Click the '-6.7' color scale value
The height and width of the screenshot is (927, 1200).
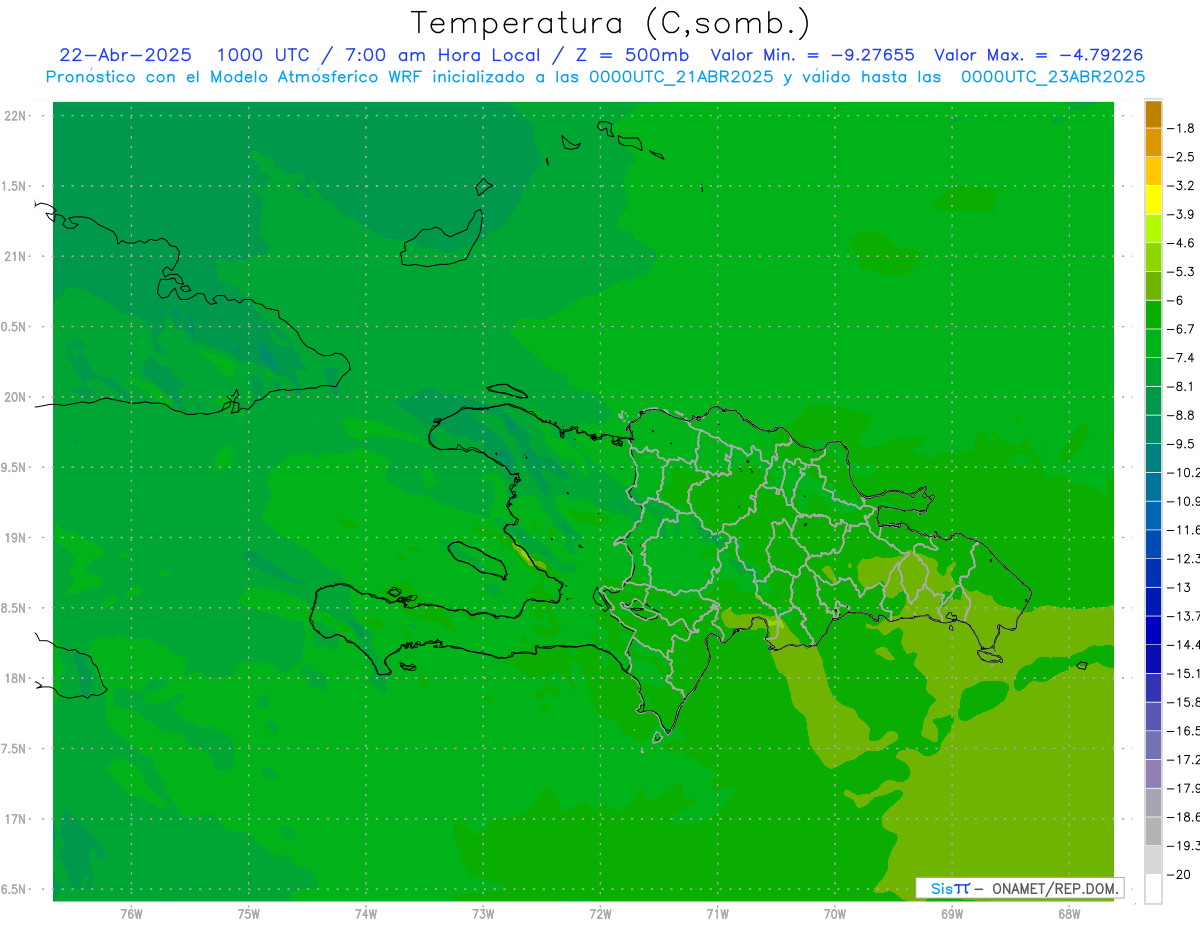1182,329
